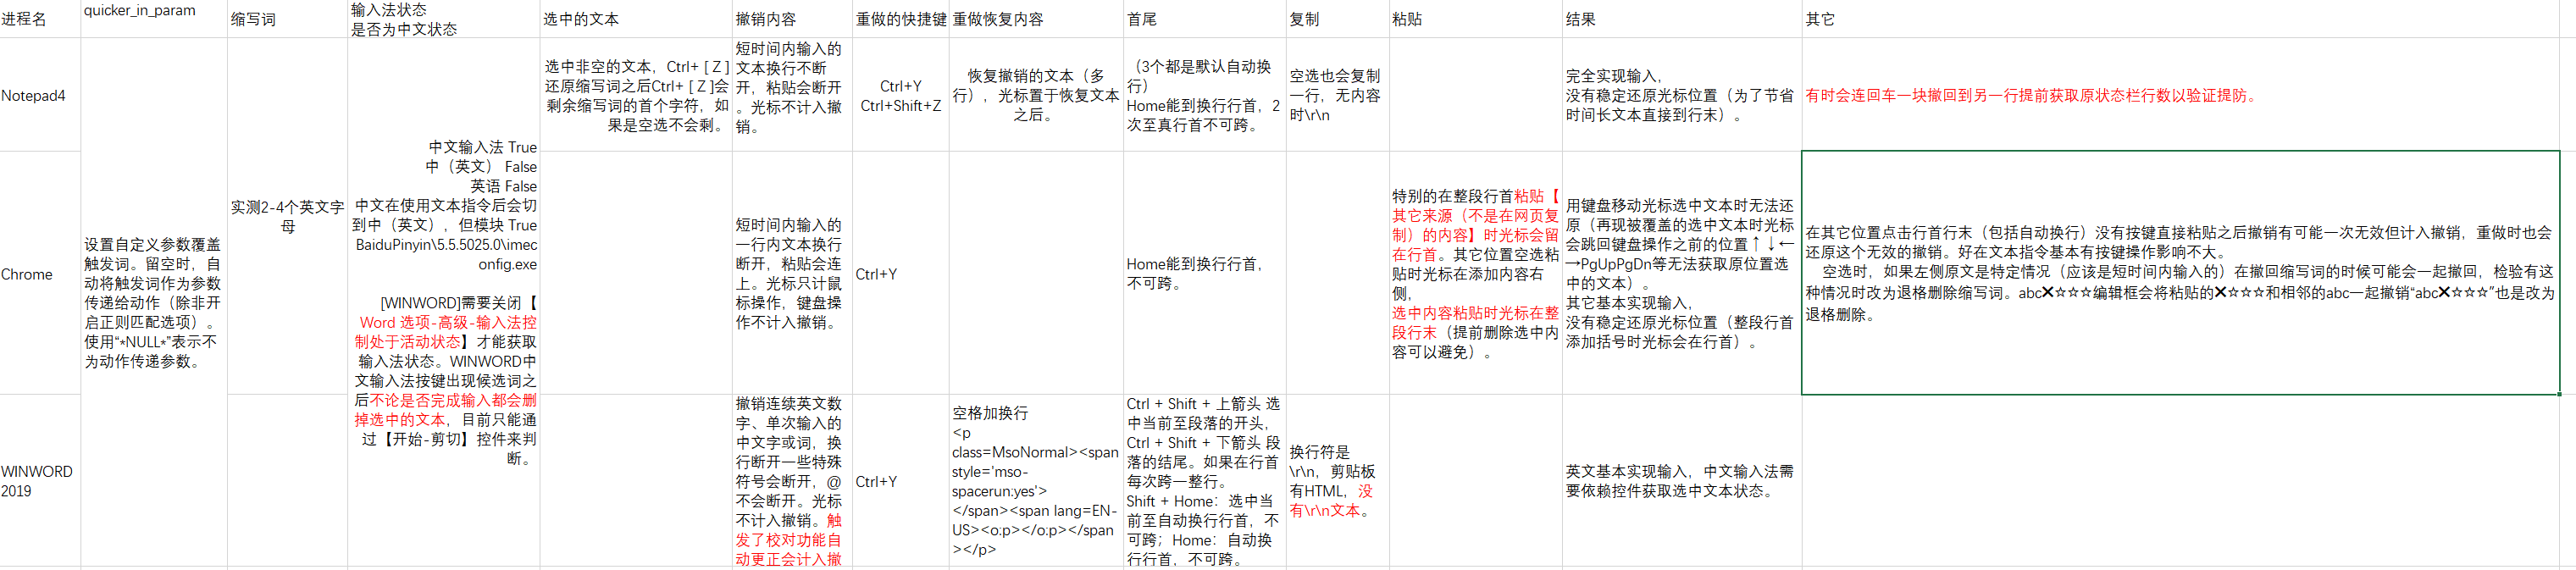This screenshot has height=570, width=2576.
Task: Click the cell starting "选中非空的文本，Ctrl+[Z]"
Action: click(x=636, y=95)
